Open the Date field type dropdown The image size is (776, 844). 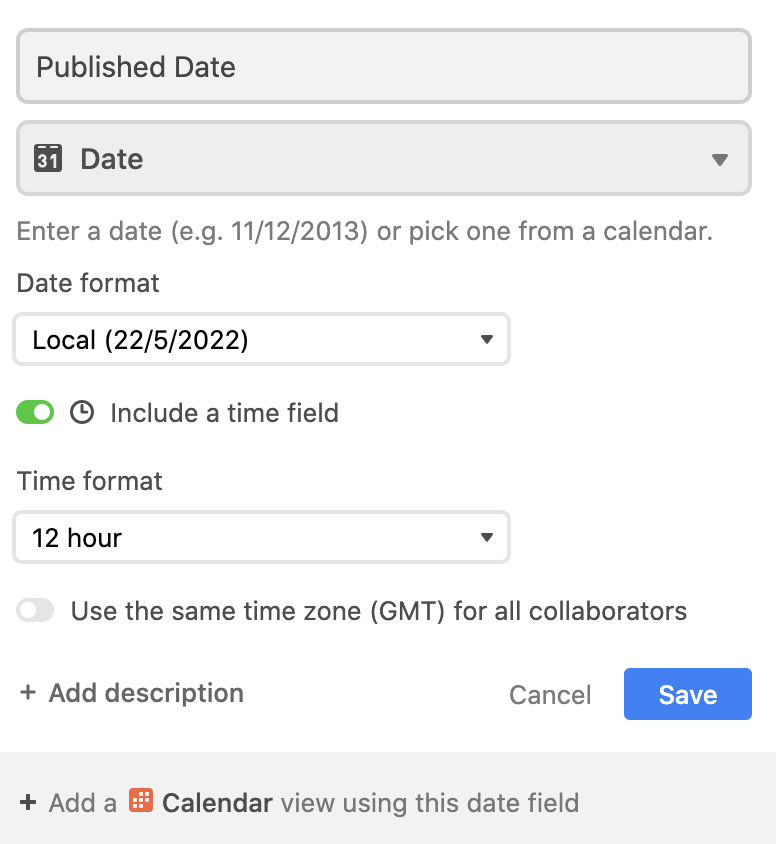[384, 158]
